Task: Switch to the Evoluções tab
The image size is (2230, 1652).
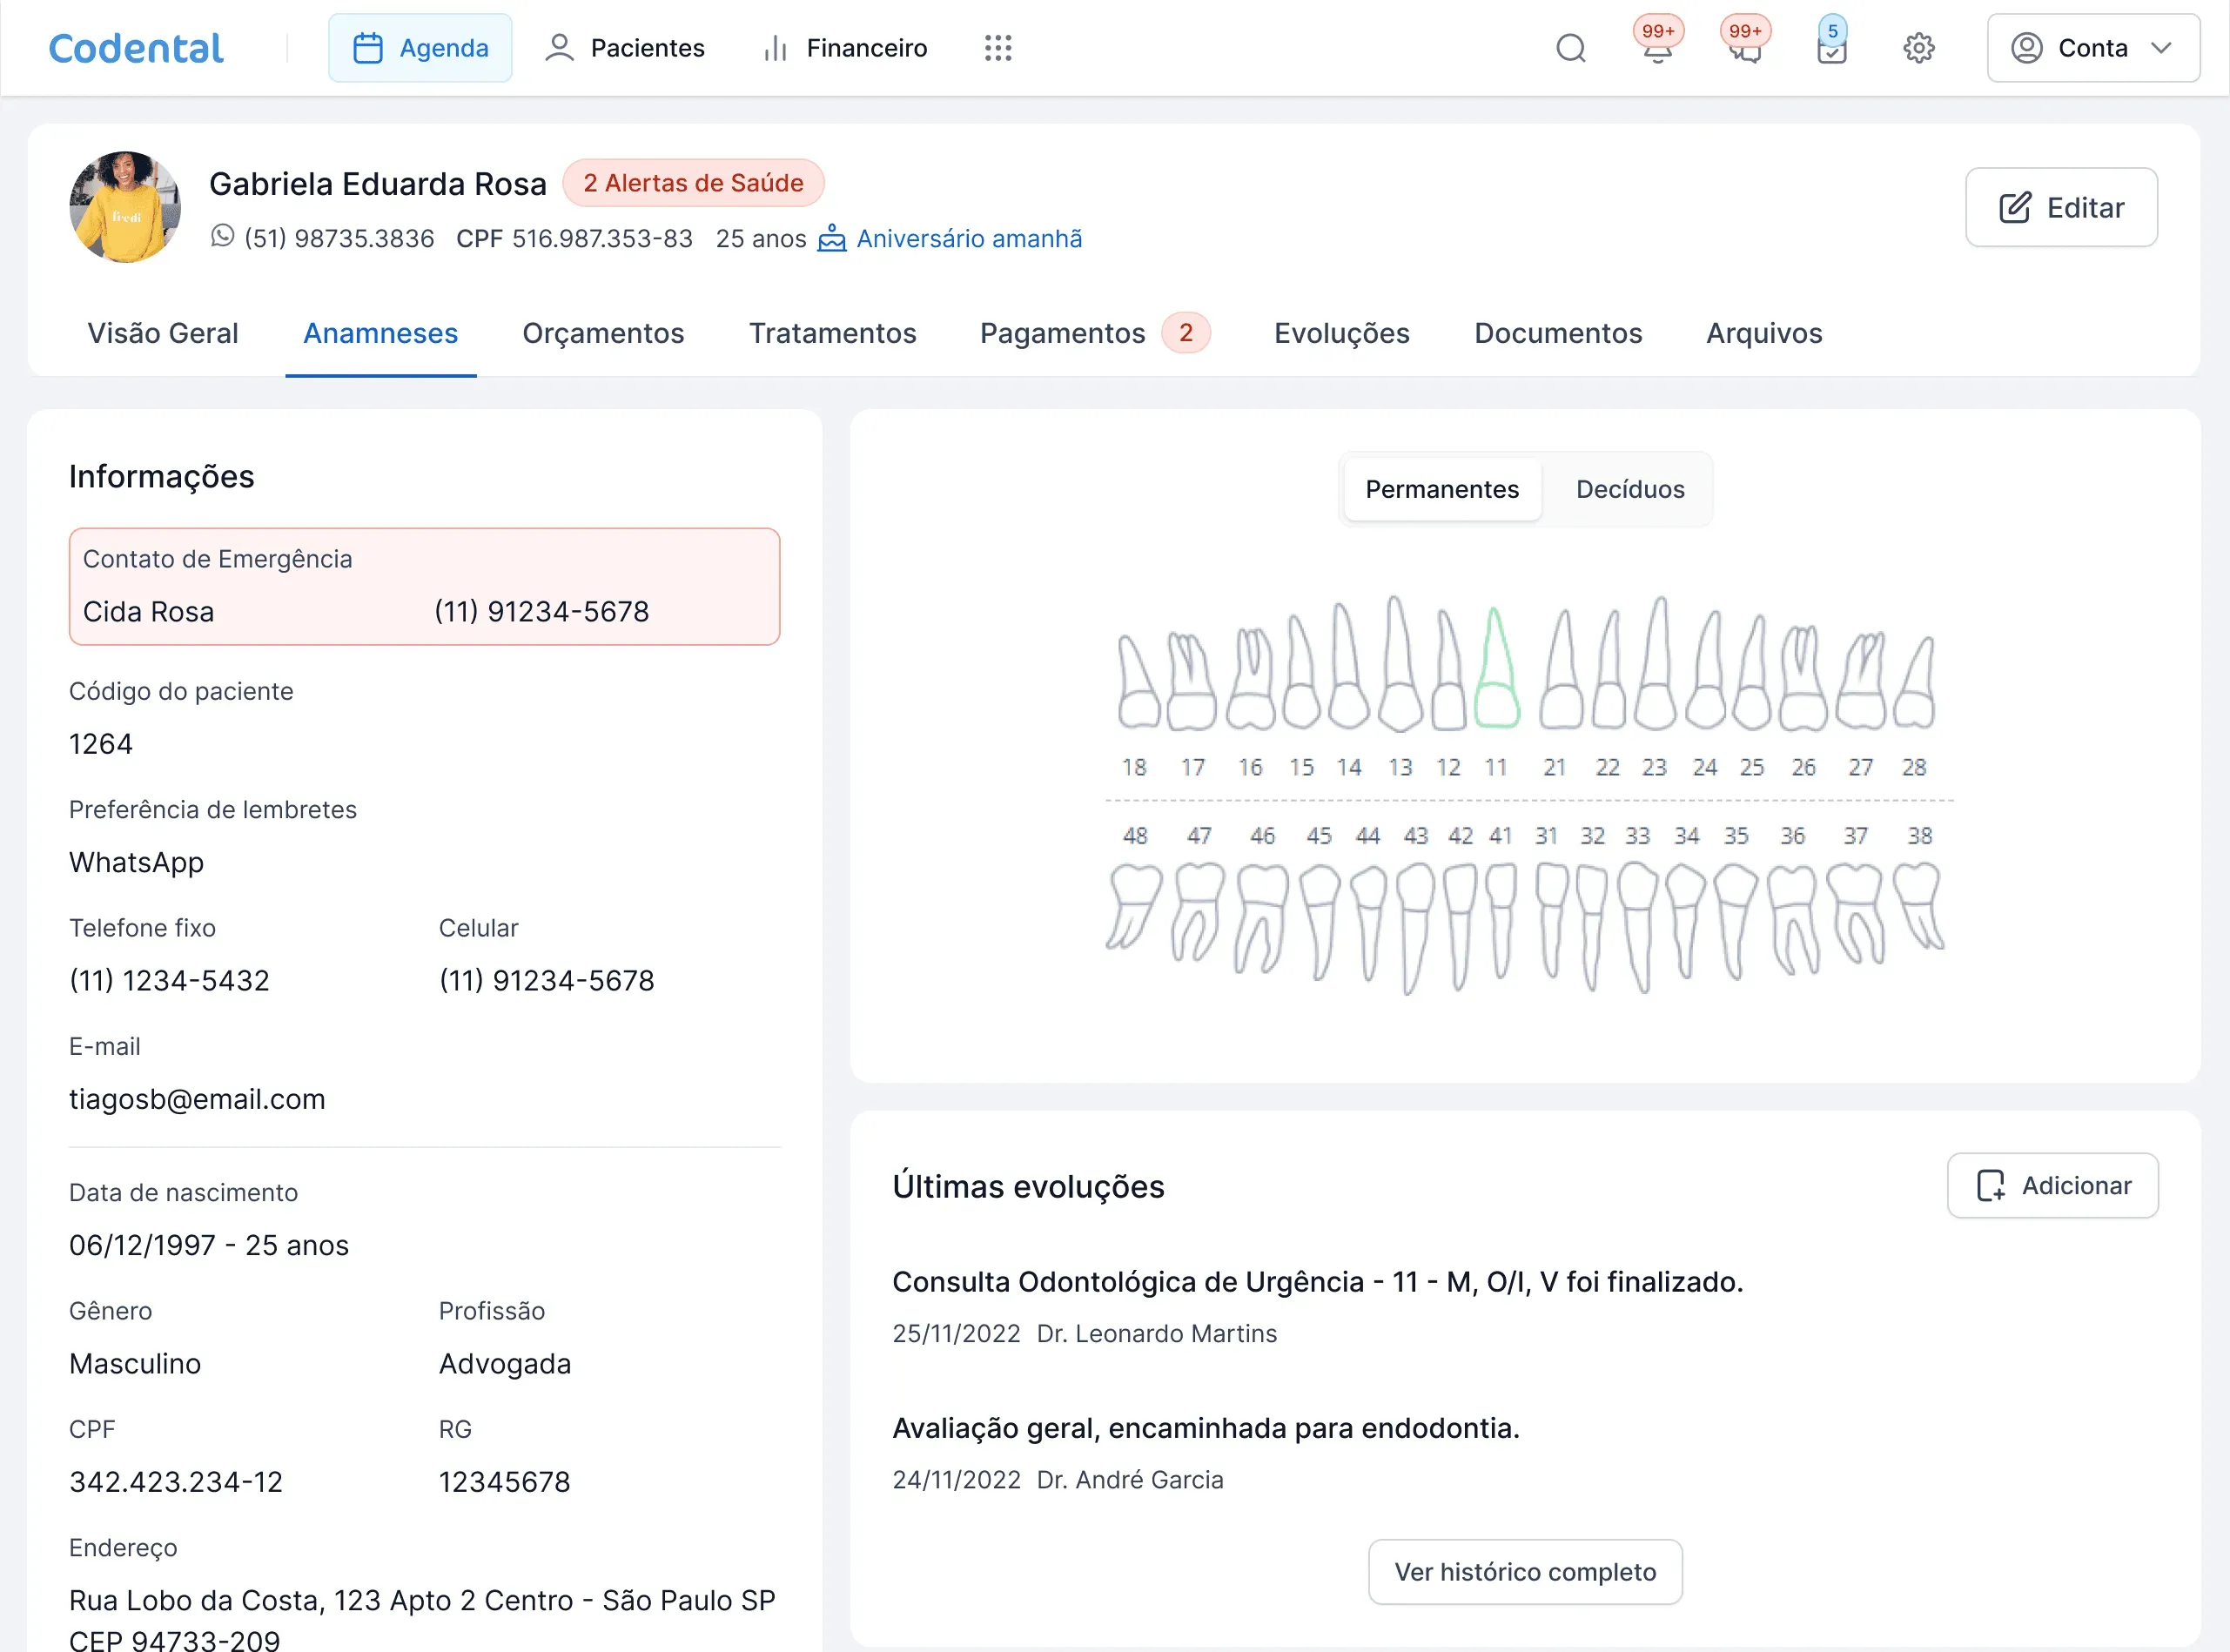Action: pos(1341,333)
